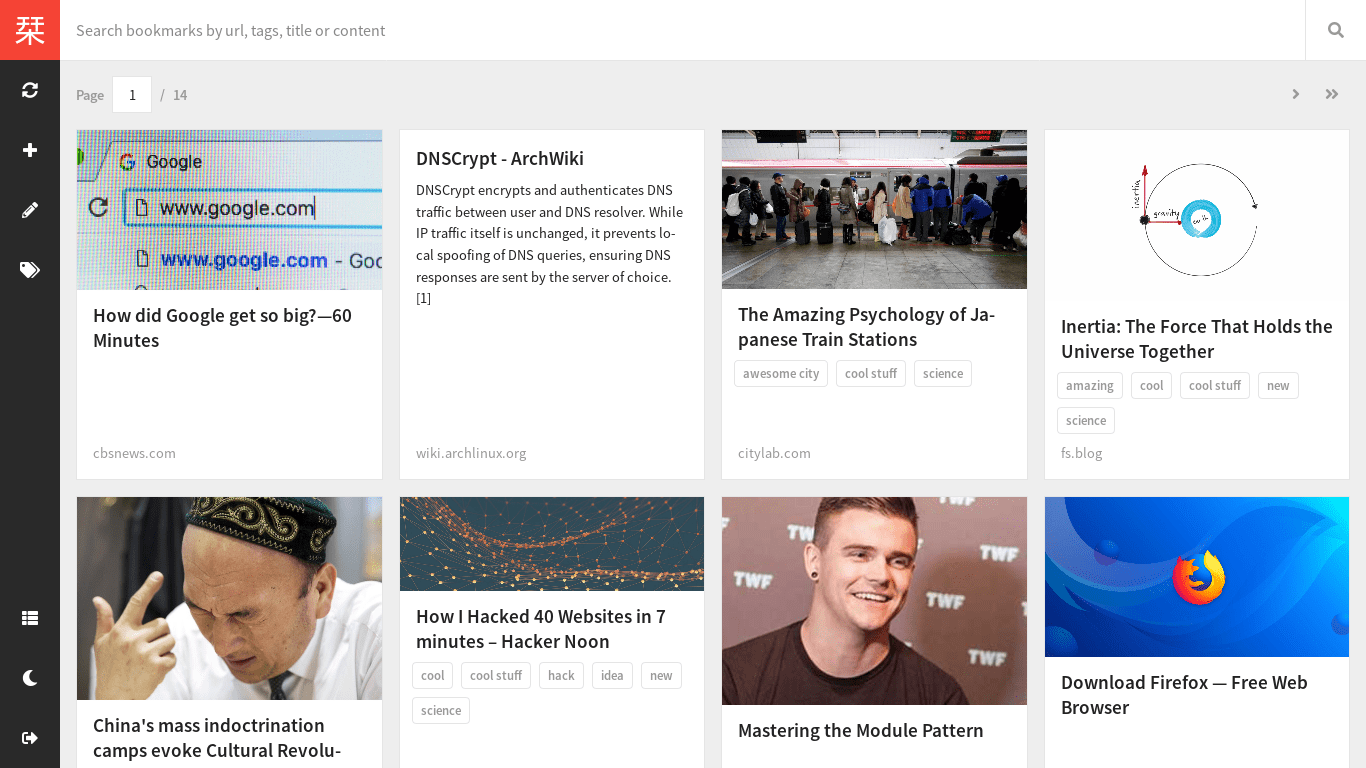1366x768 pixels.
Task: Click the search magnifier button
Action: coord(1336,30)
